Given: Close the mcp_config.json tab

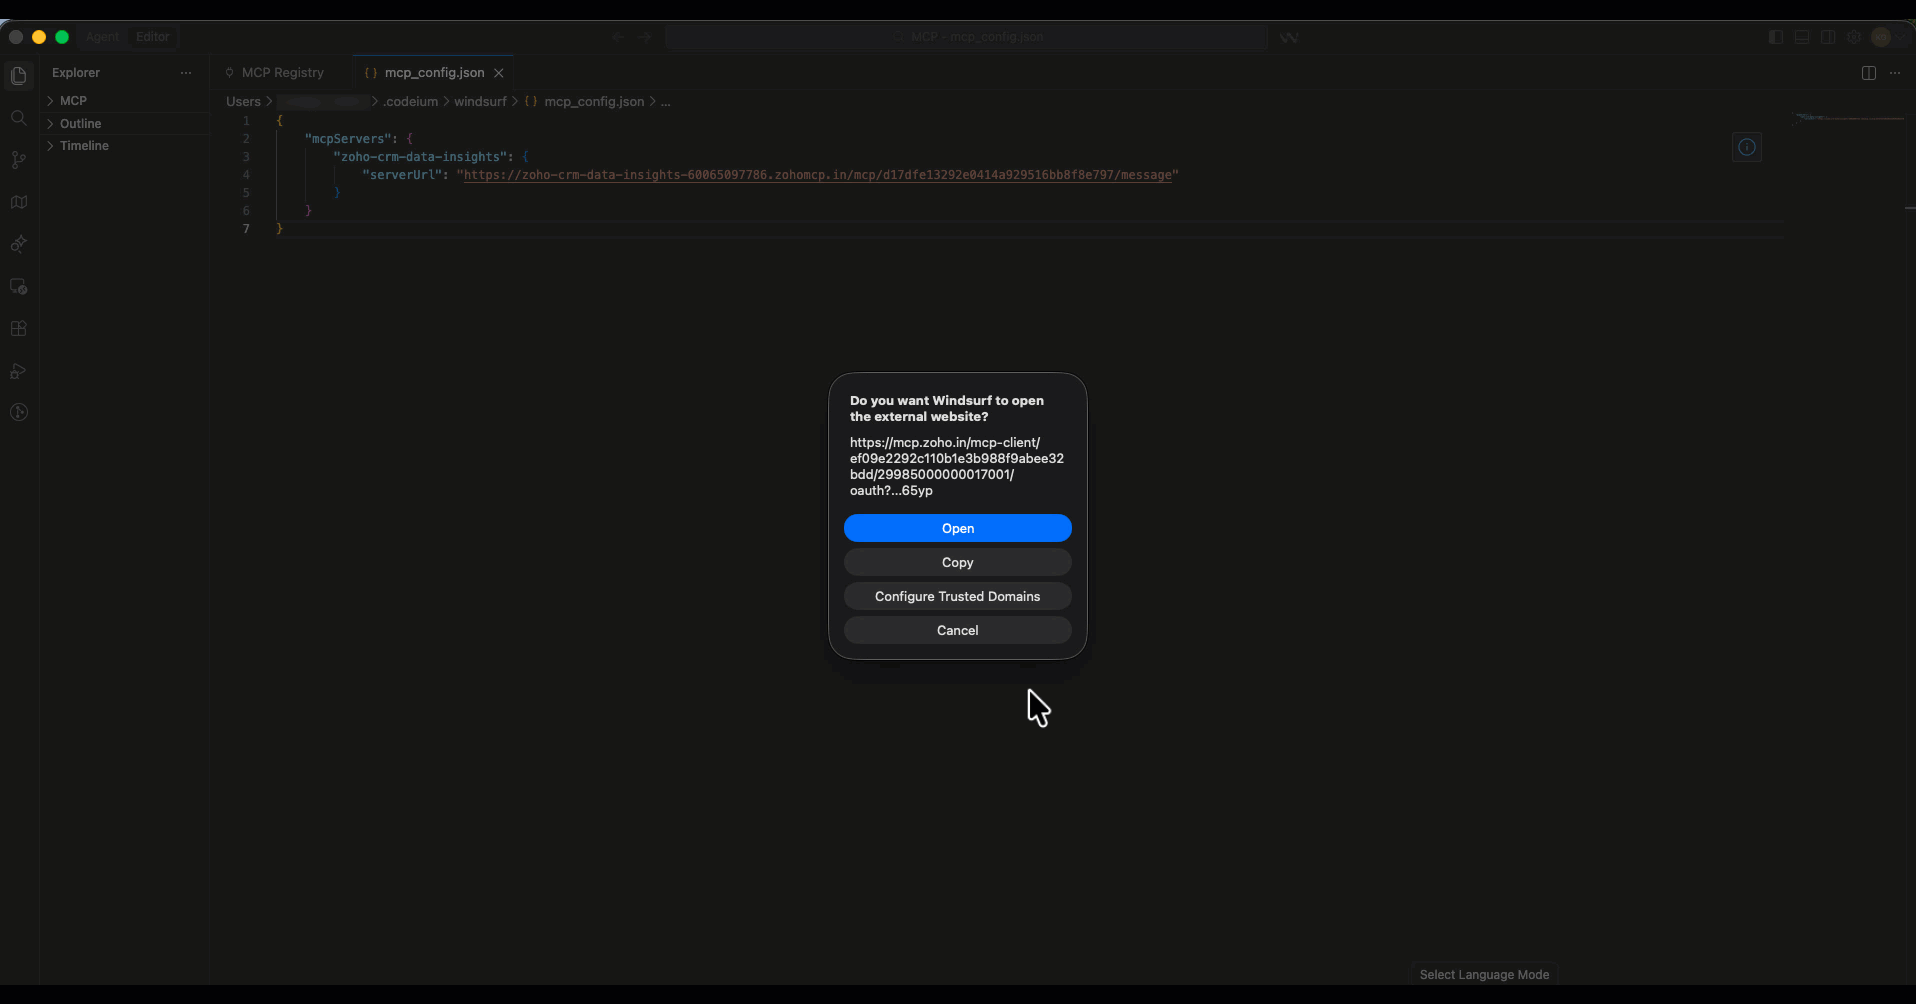Looking at the screenshot, I should pos(499,73).
